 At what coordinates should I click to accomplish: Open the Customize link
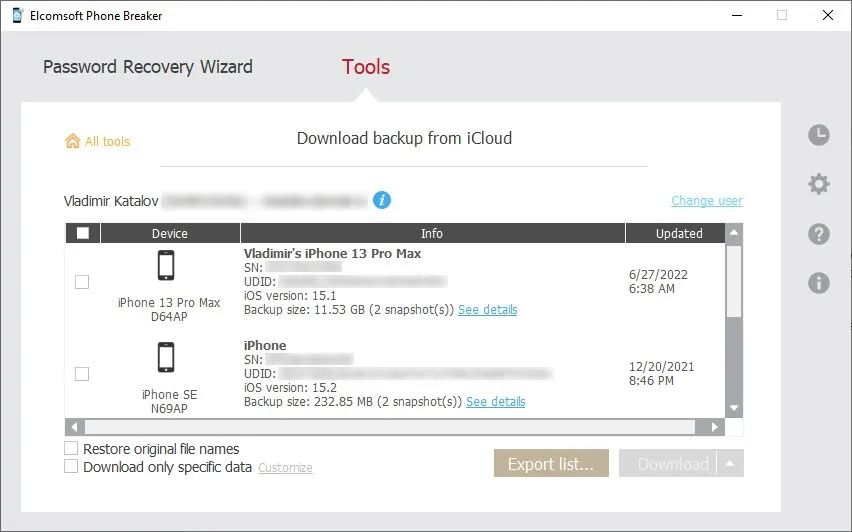click(285, 467)
